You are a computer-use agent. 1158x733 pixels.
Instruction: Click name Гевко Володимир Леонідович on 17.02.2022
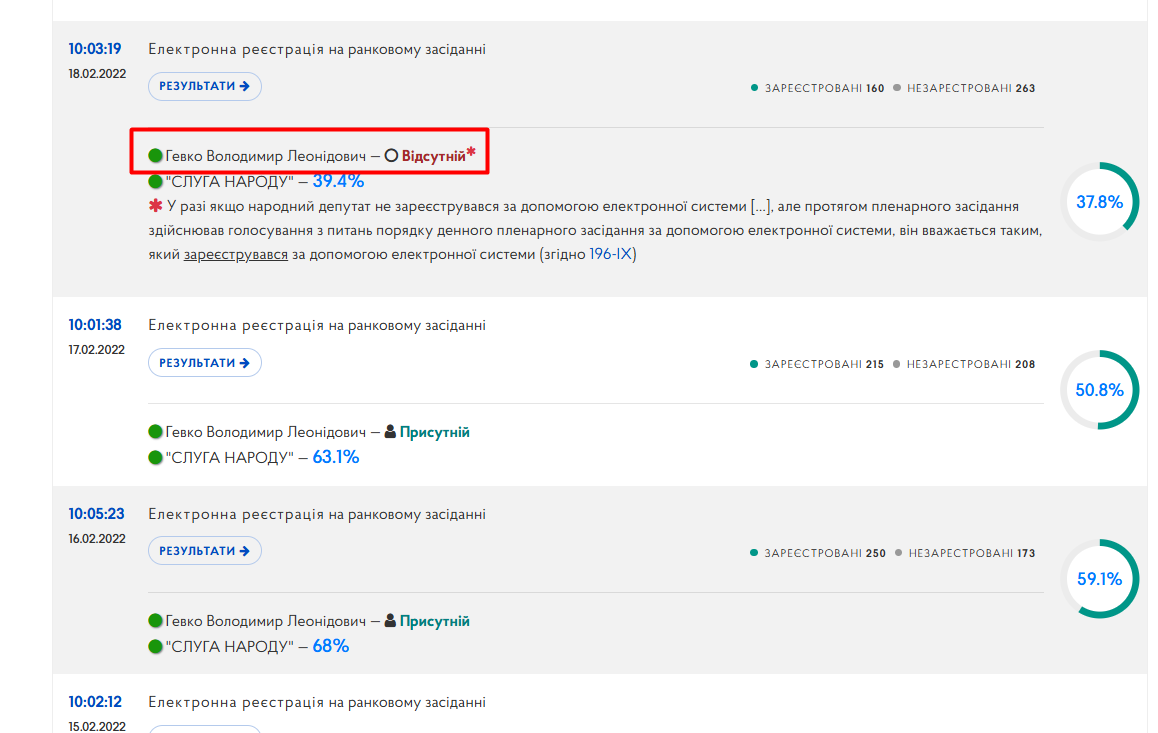266,432
